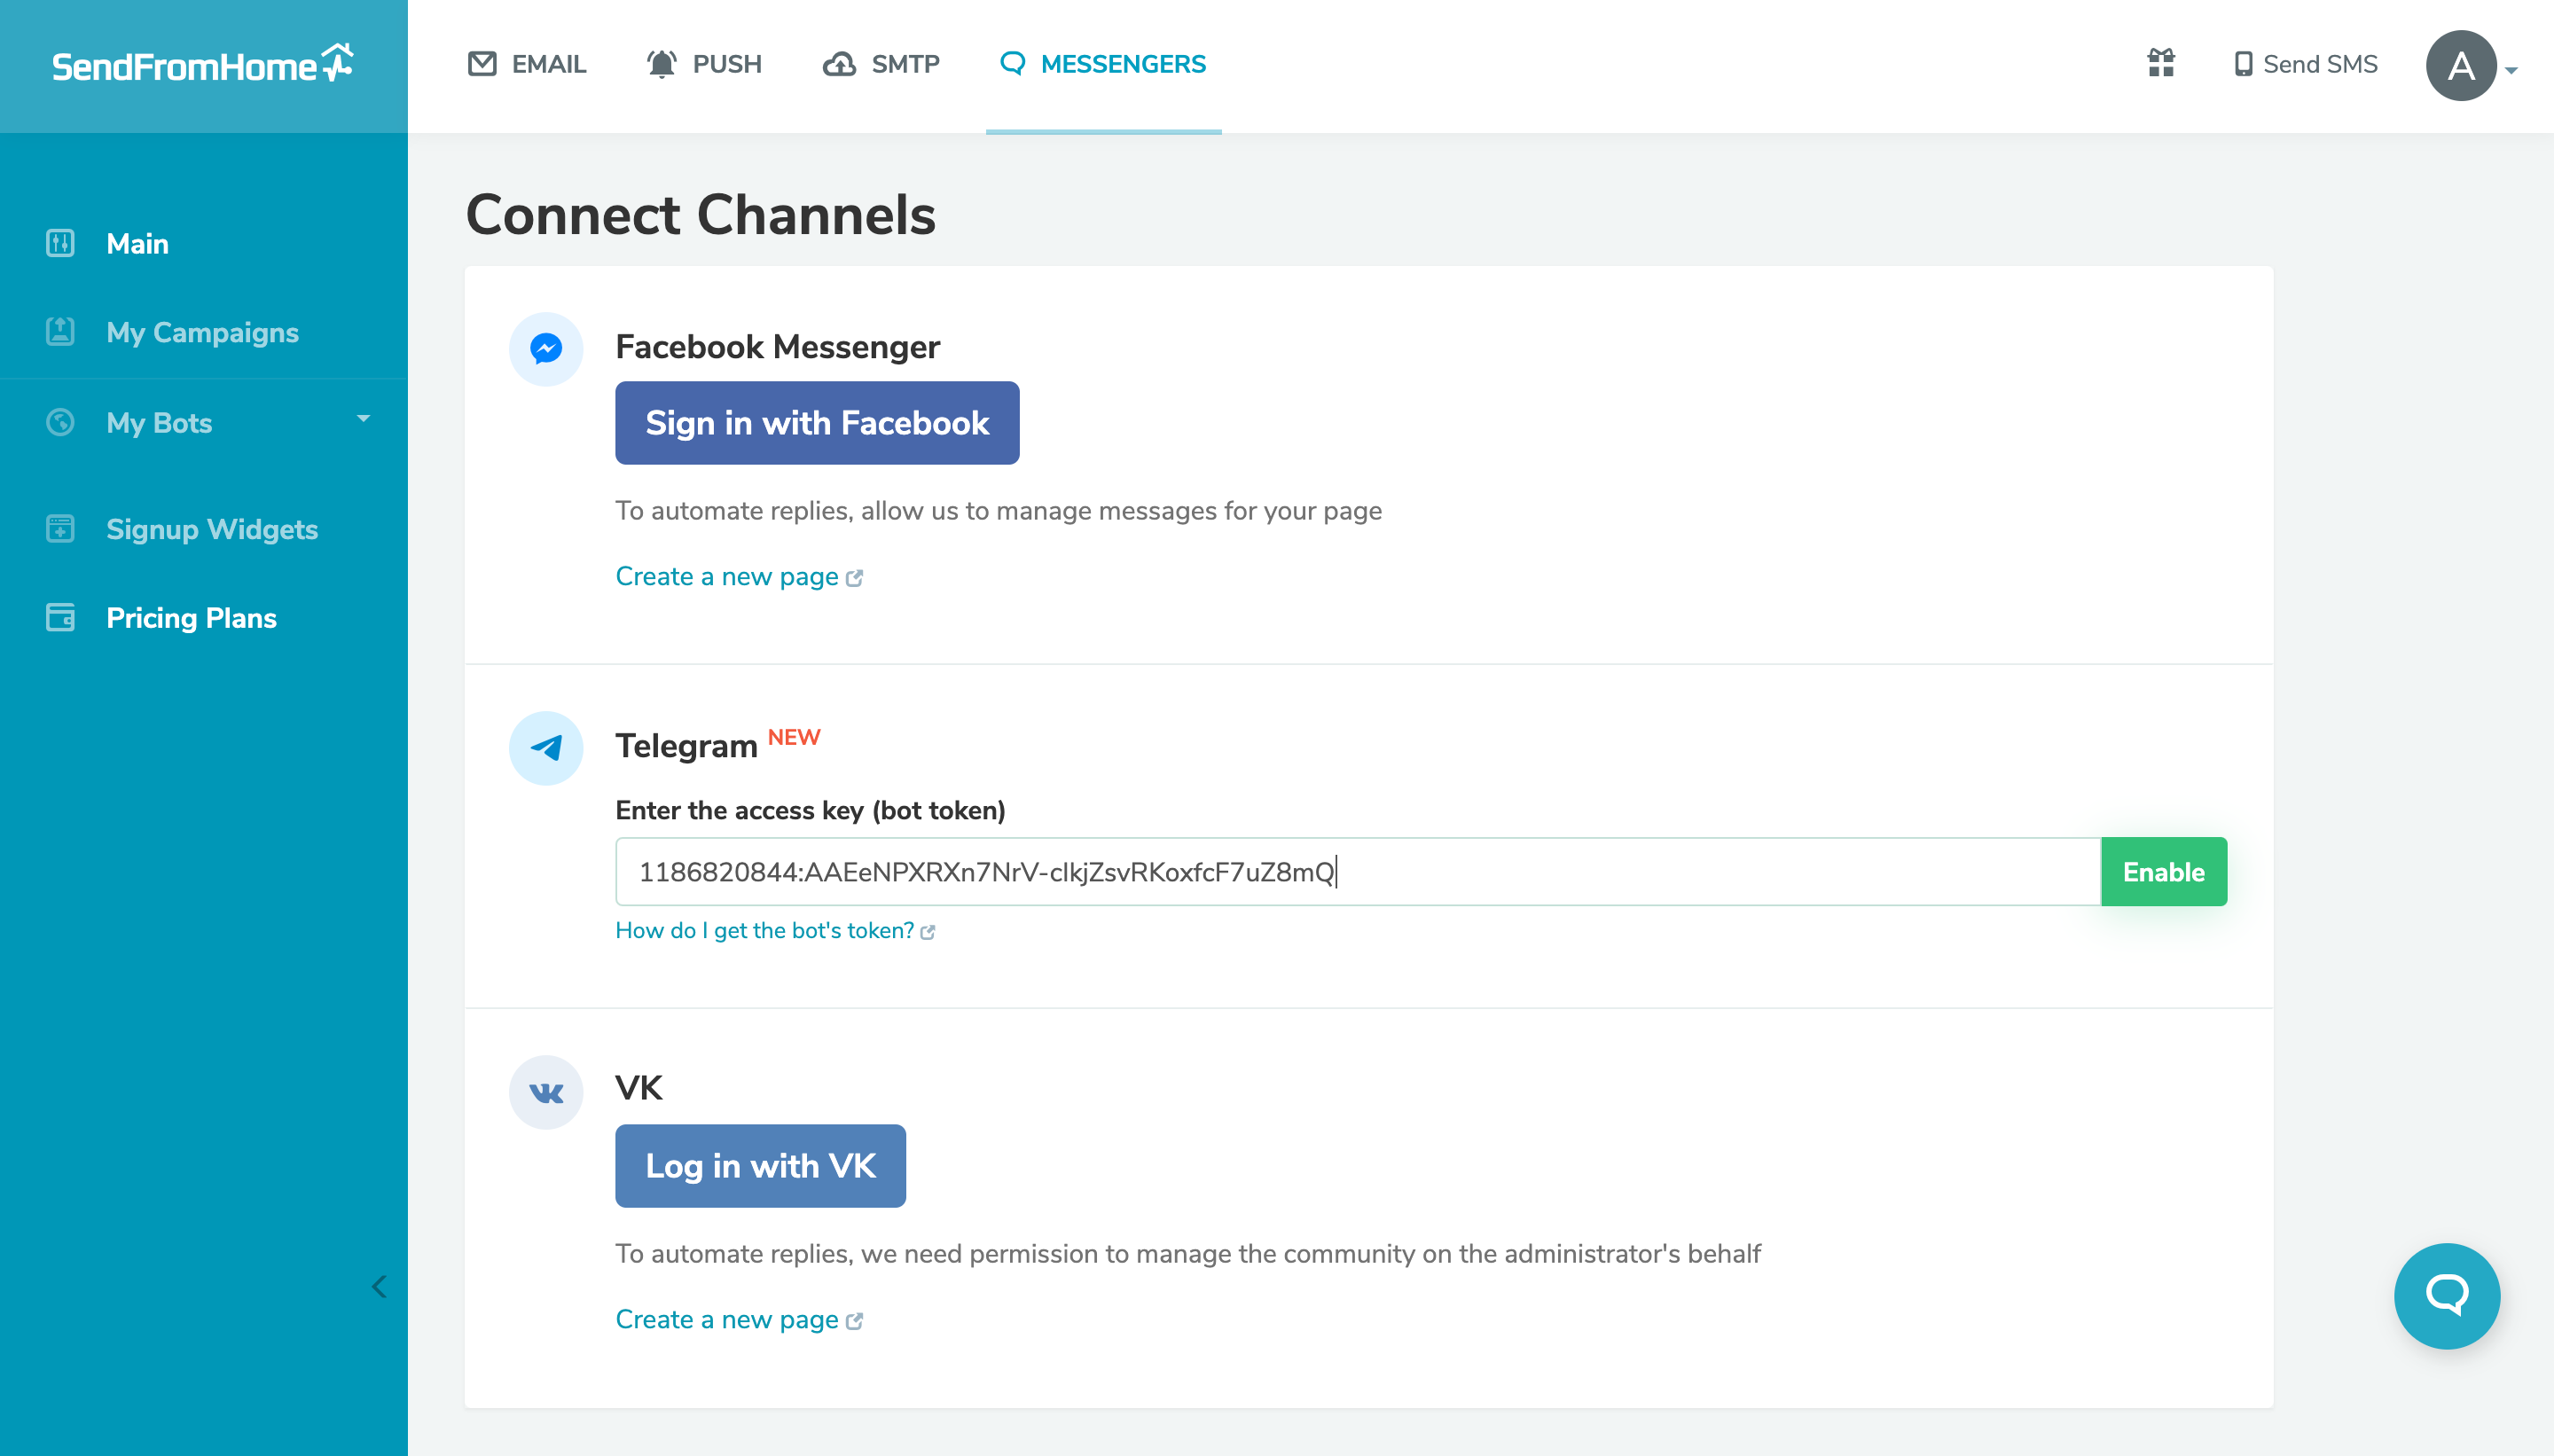Click the VK icon
The height and width of the screenshot is (1456, 2554).
coord(547,1090)
